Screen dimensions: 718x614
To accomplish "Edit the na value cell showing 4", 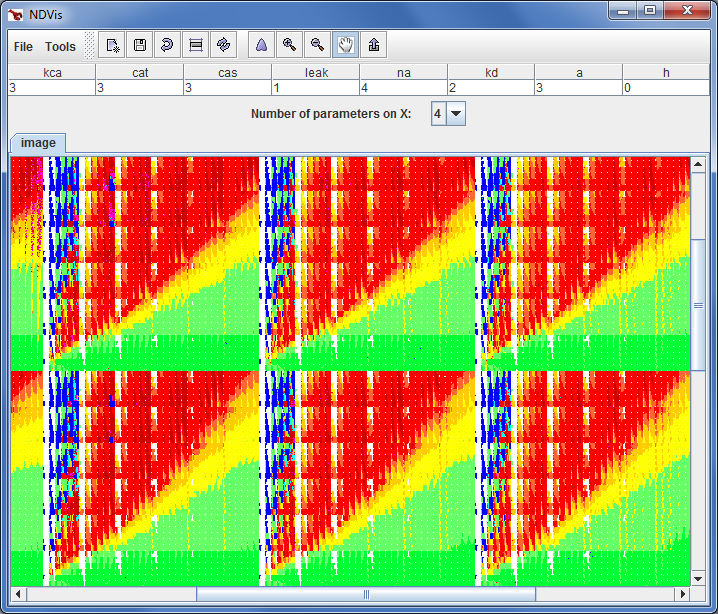I will point(403,87).
